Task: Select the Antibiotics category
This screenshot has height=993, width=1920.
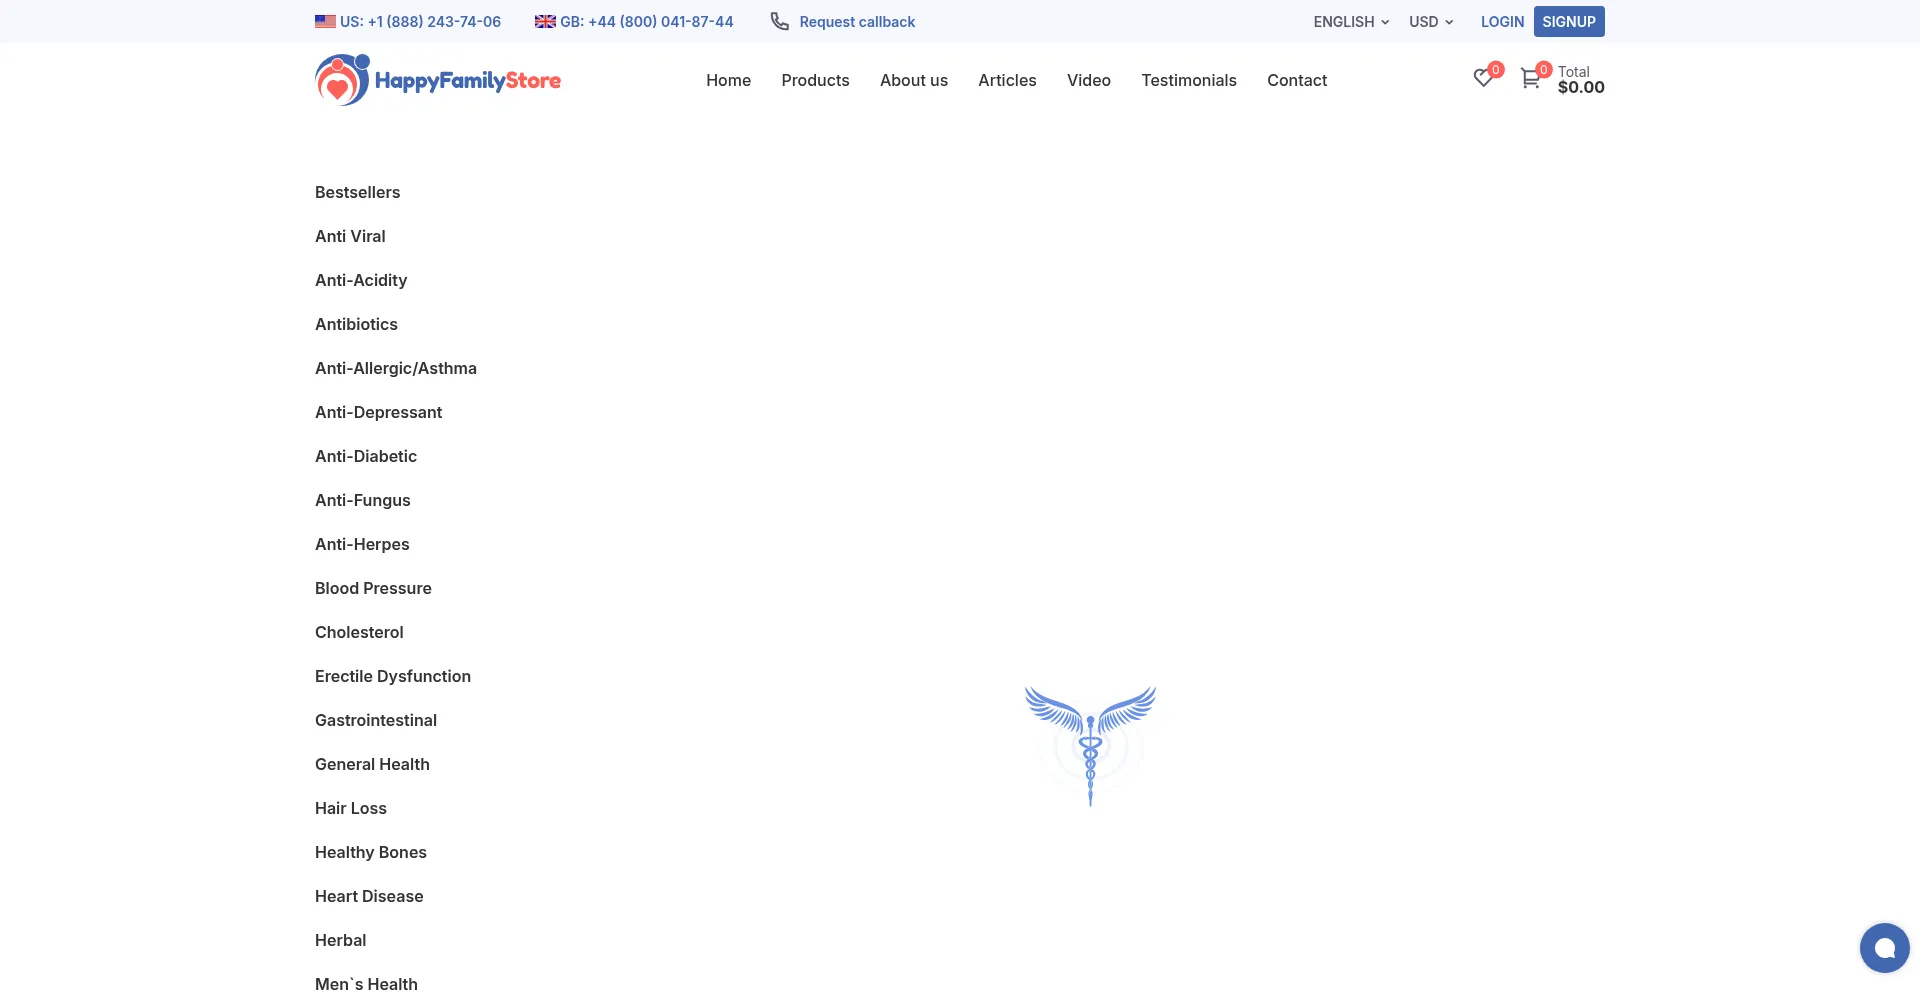Action: coord(356,324)
